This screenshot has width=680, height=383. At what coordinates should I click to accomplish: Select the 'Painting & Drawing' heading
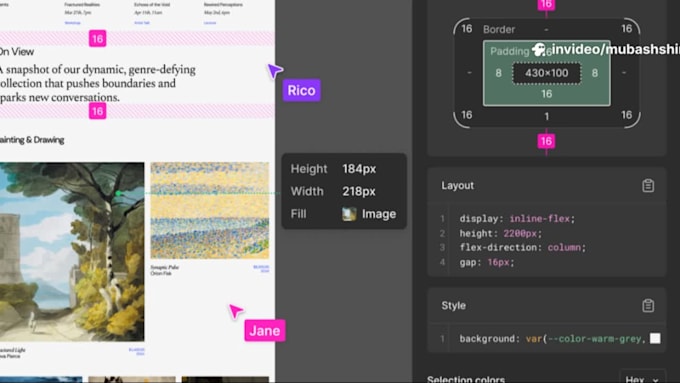point(32,140)
